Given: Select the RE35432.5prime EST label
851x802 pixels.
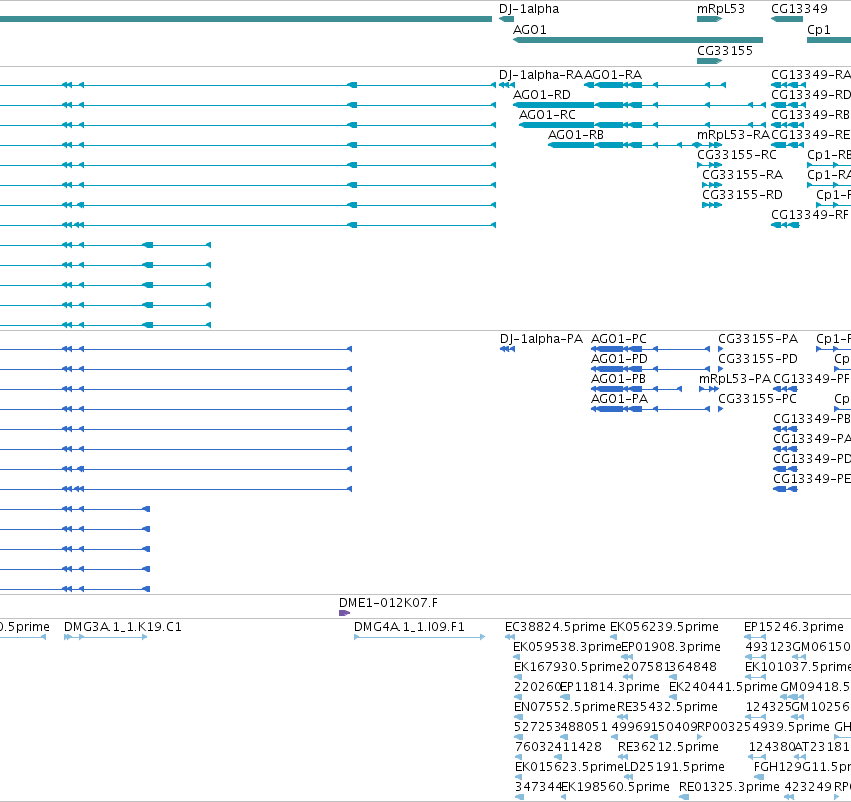Looking at the screenshot, I should [x=668, y=707].
